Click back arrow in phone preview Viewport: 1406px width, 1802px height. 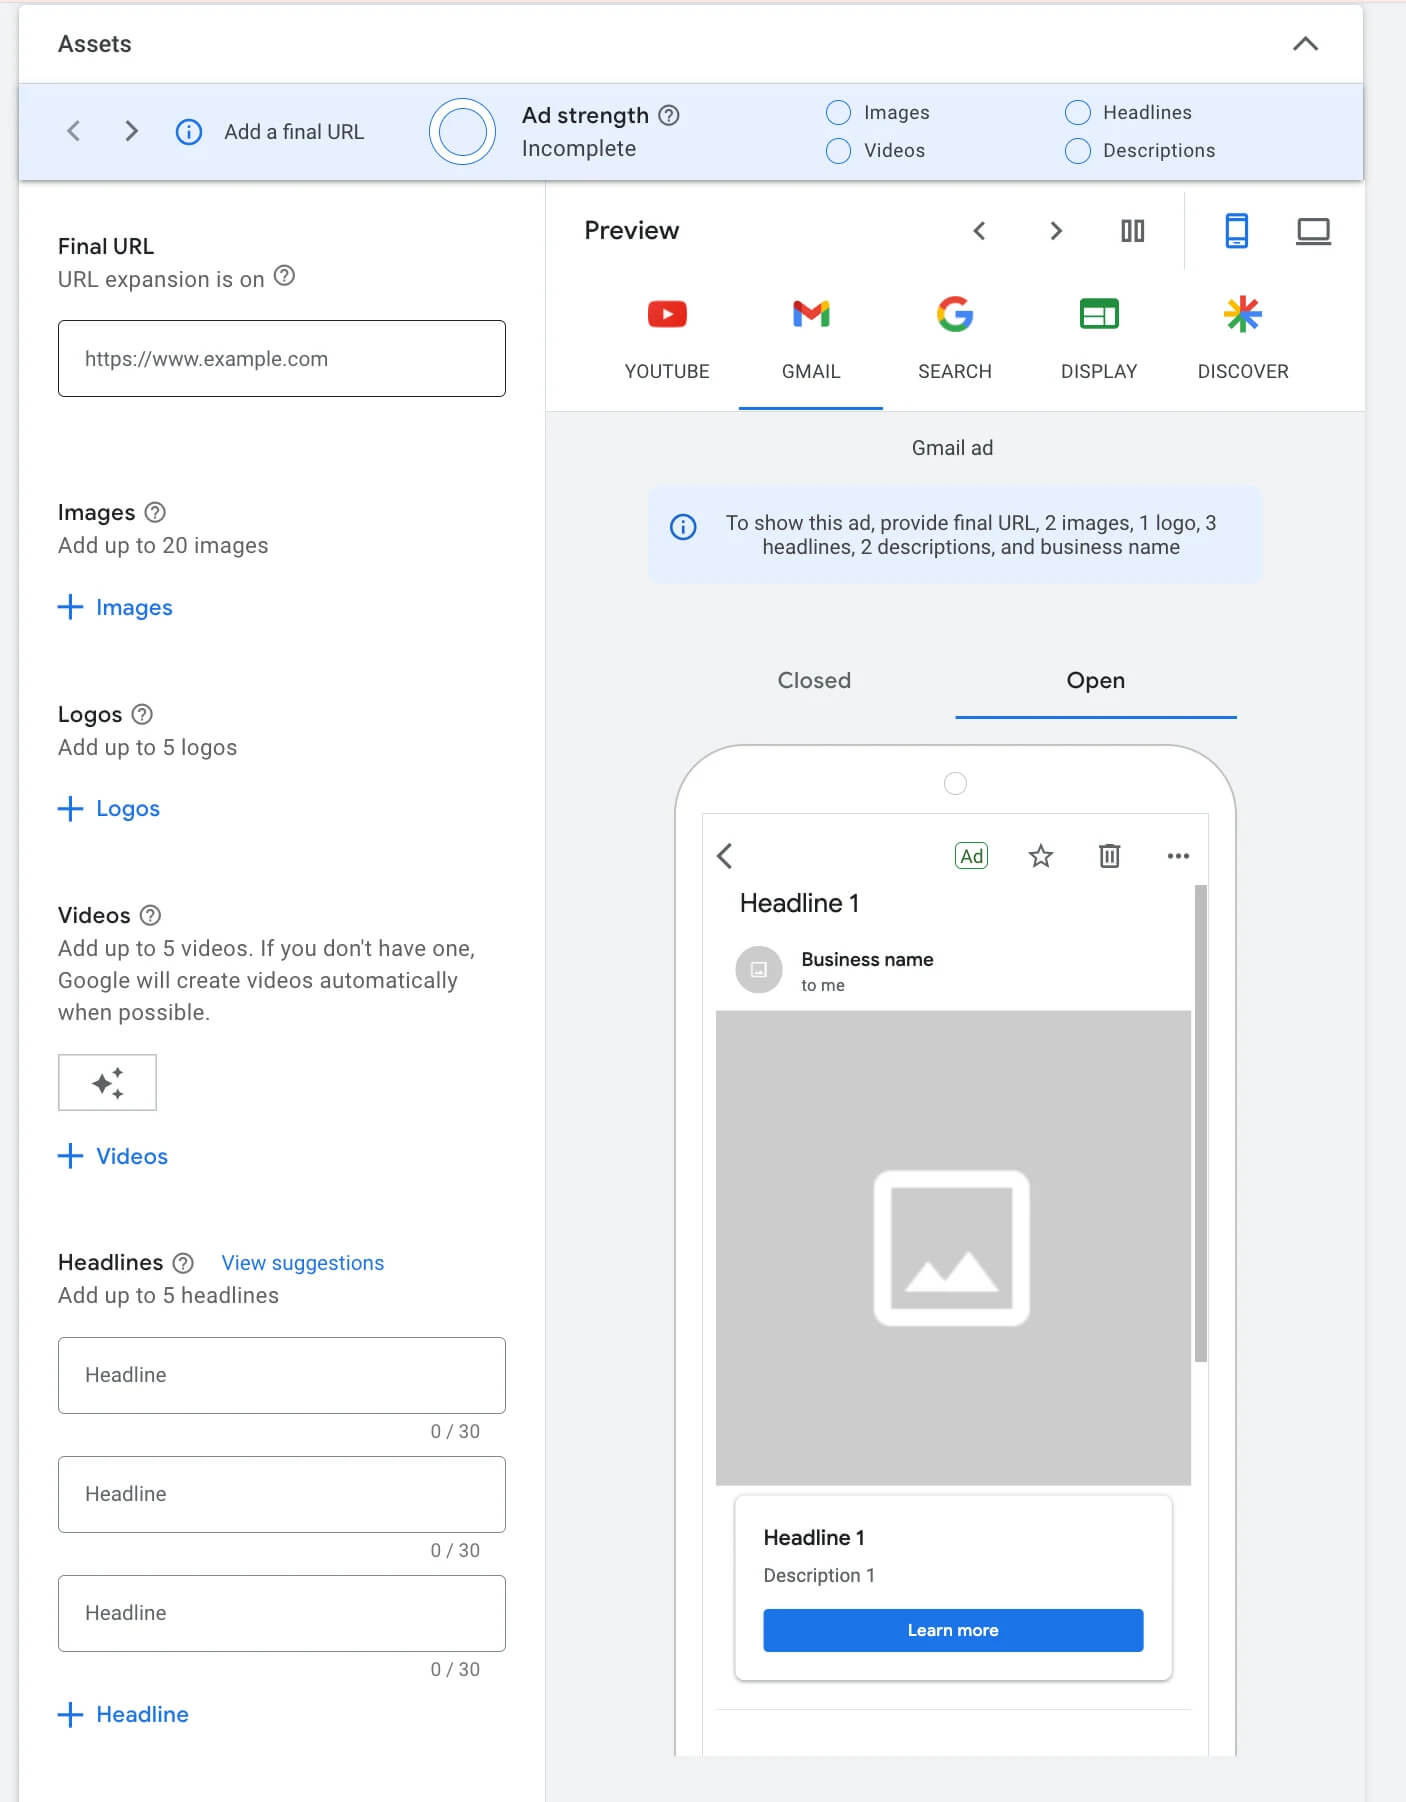[x=725, y=856]
